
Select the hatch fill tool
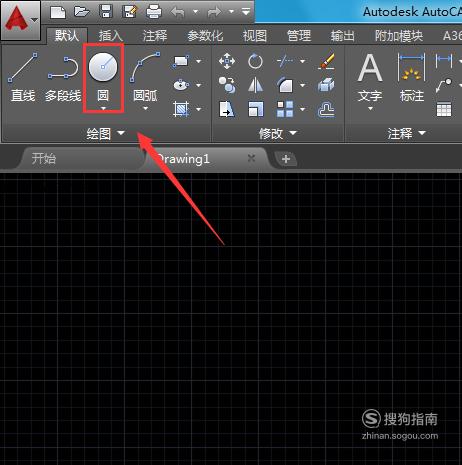pos(181,109)
